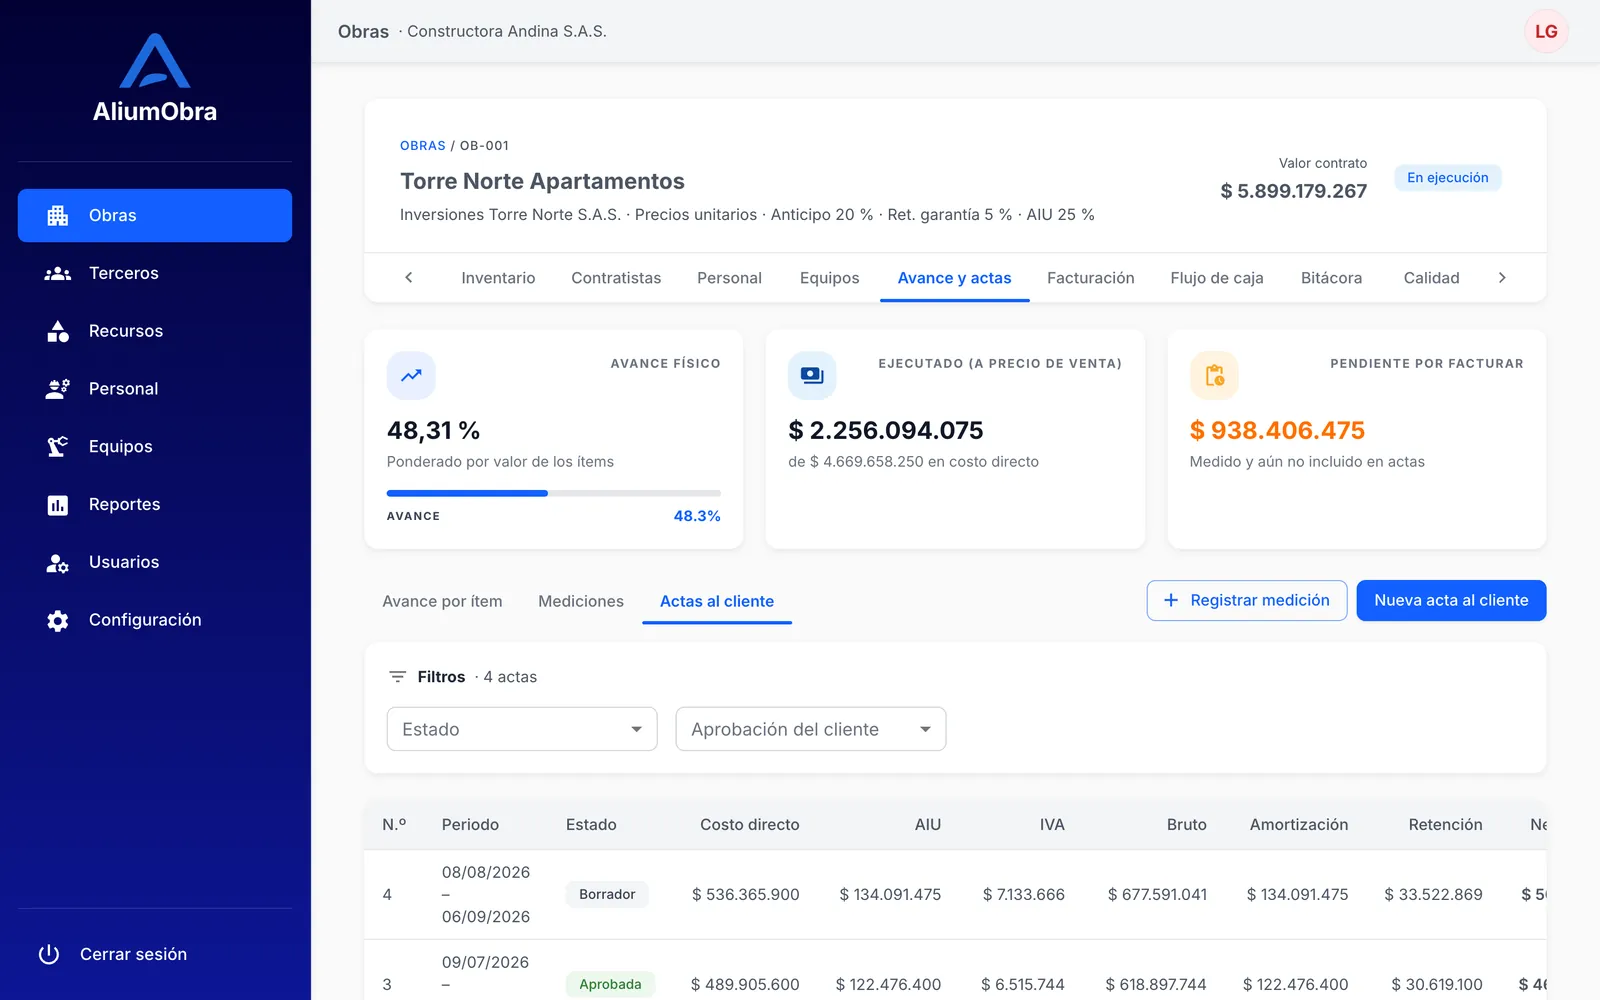Click the En ejecución status badge
This screenshot has height=1000, width=1600.
tap(1447, 178)
